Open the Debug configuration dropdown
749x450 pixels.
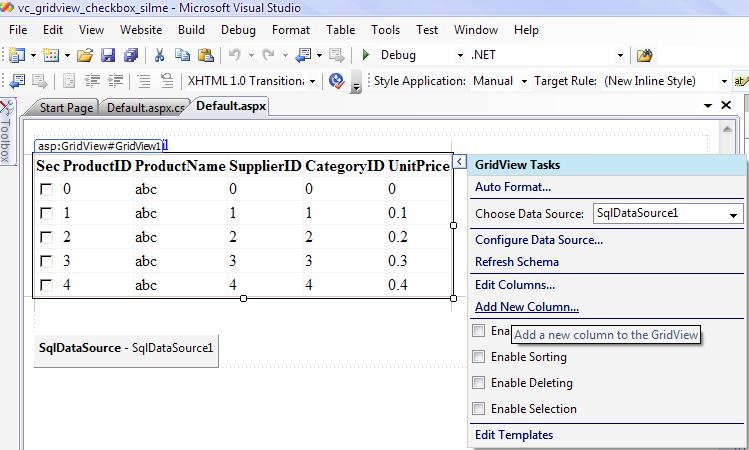pyautogui.click(x=460, y=55)
